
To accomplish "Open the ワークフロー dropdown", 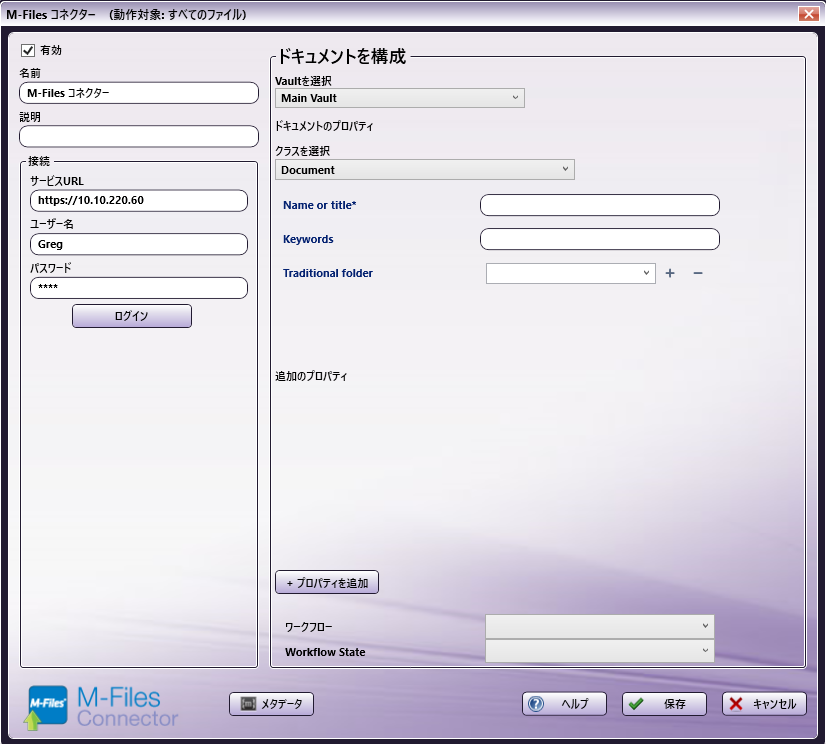I will click(x=599, y=626).
